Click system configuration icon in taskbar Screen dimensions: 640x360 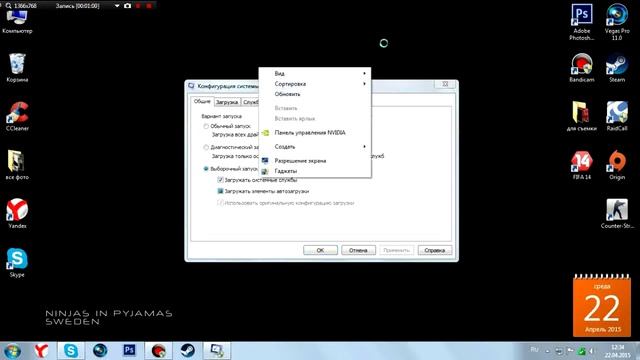click(217, 351)
